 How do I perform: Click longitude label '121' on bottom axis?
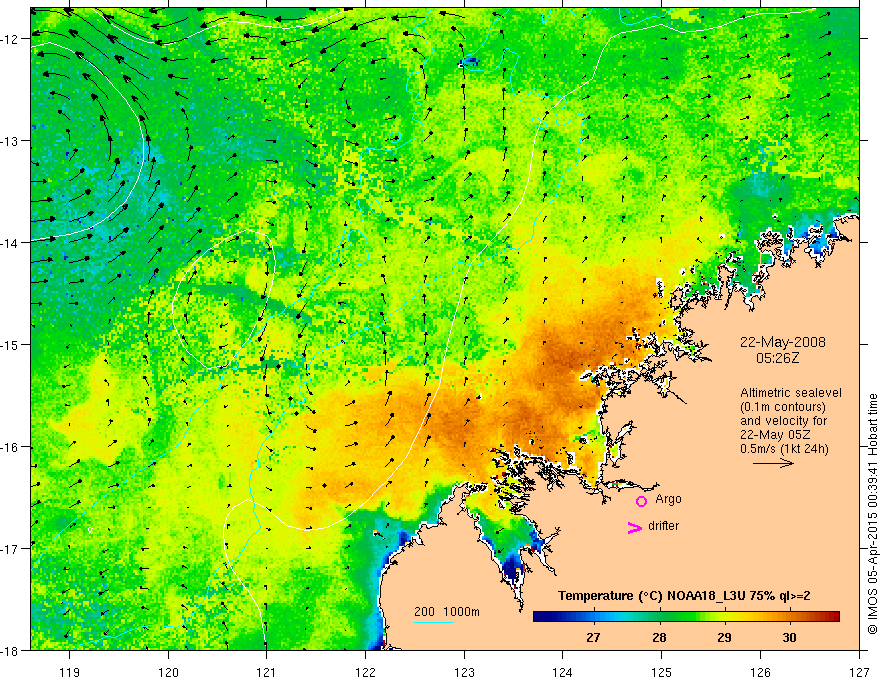(x=267, y=672)
